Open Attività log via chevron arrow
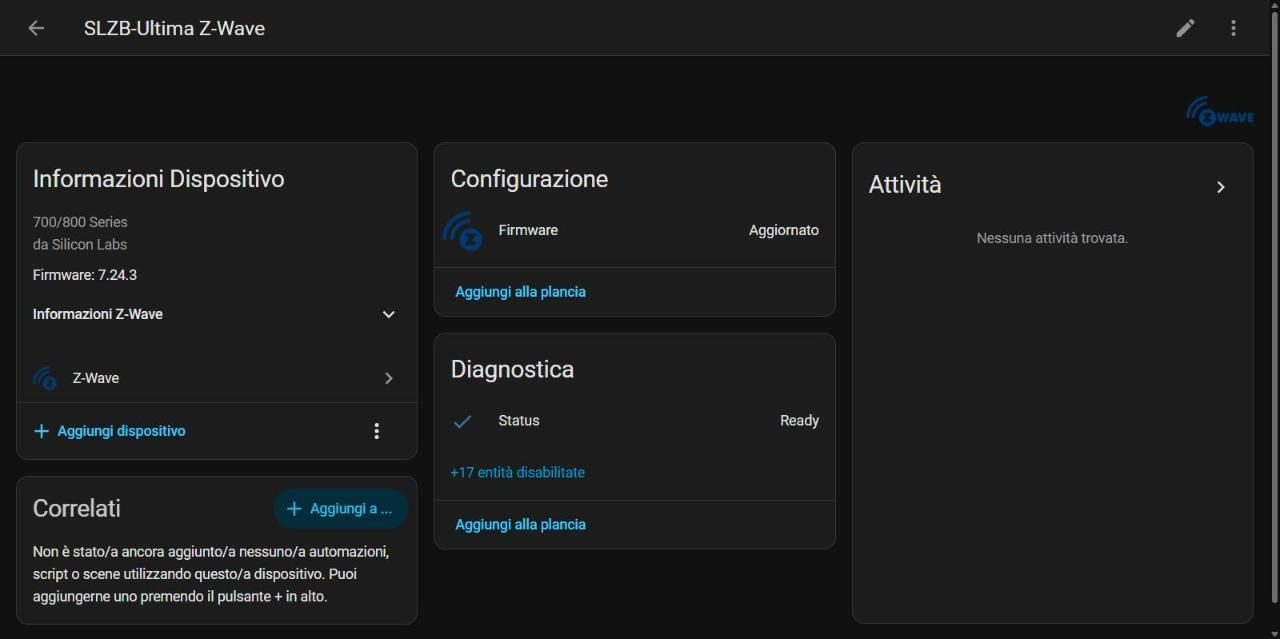The image size is (1280, 639). point(1220,187)
